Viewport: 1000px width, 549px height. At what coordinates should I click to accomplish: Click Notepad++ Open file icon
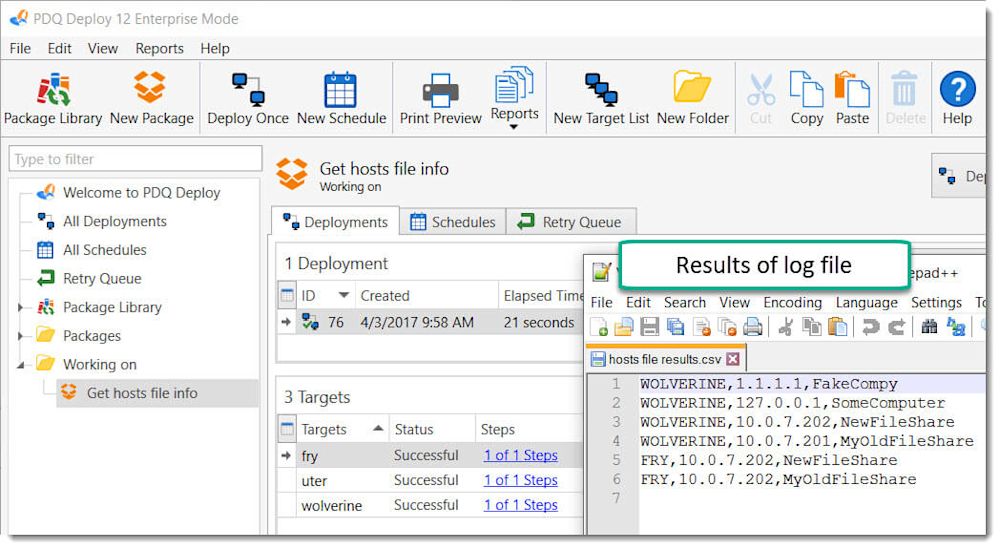624,327
